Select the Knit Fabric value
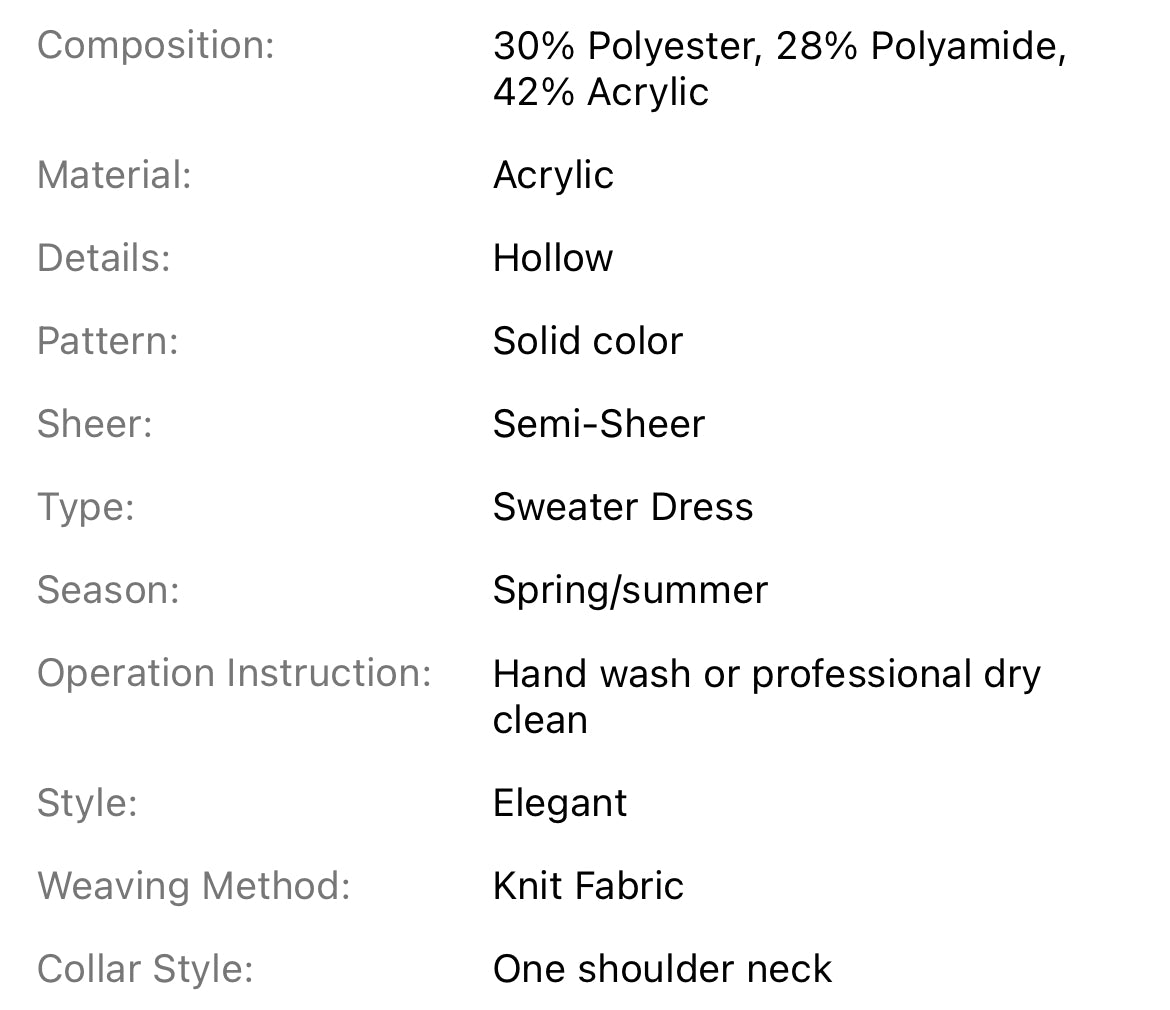Viewport: 1170px width, 1010px height. [588, 886]
